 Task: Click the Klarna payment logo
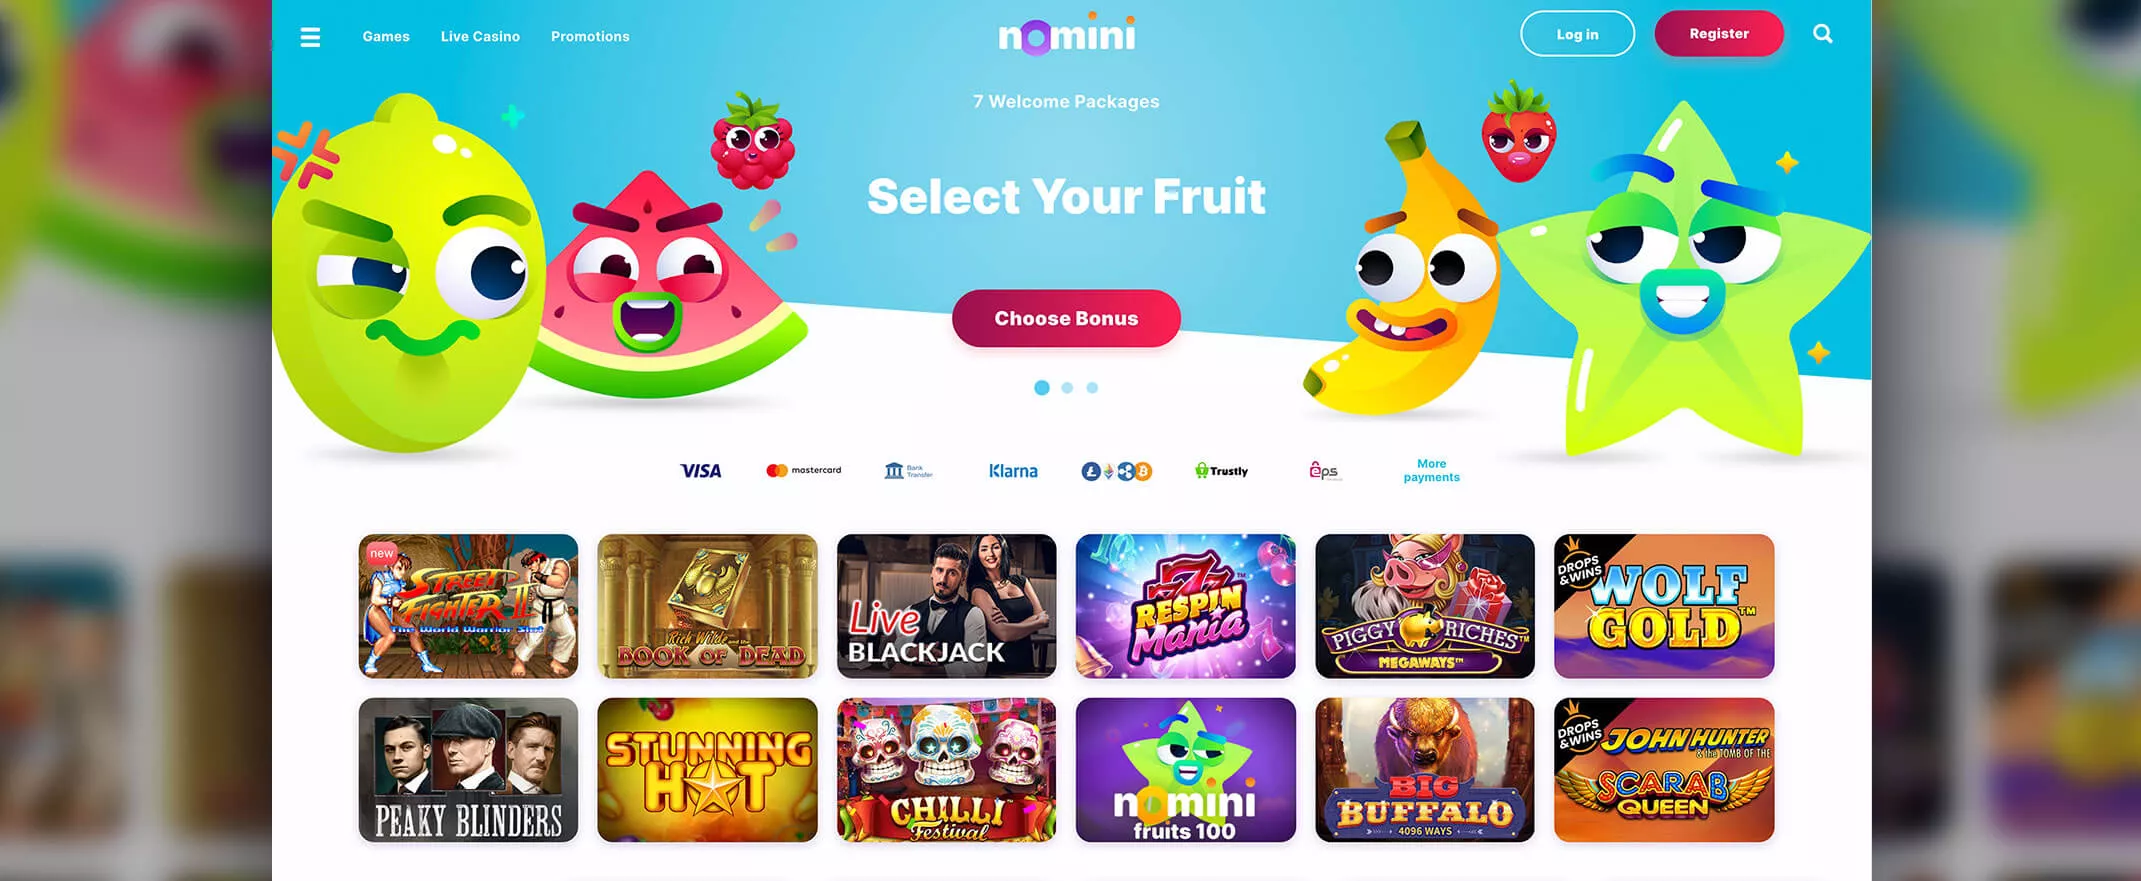point(1013,471)
